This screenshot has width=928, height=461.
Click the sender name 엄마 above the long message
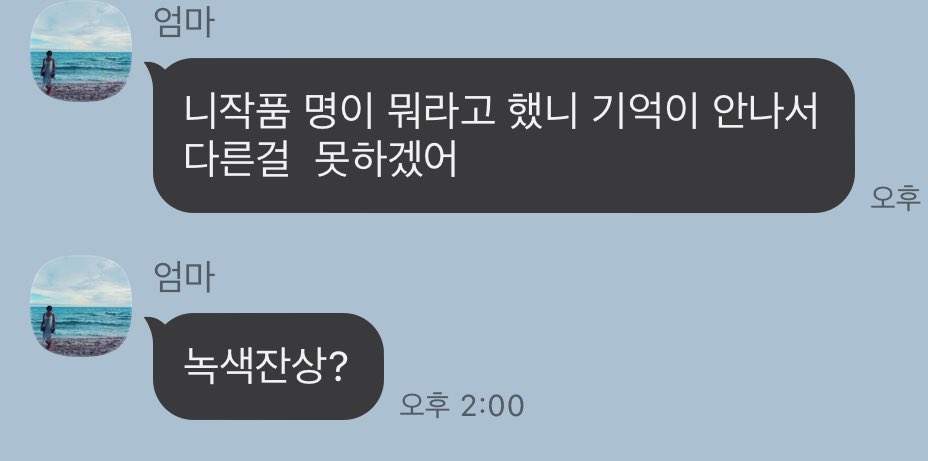point(183,22)
